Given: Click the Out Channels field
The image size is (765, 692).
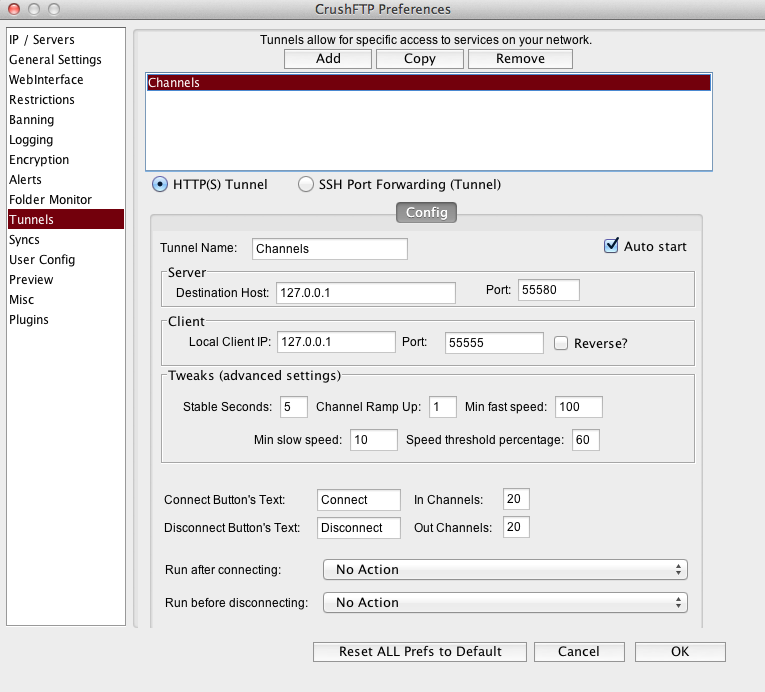Looking at the screenshot, I should point(516,527).
